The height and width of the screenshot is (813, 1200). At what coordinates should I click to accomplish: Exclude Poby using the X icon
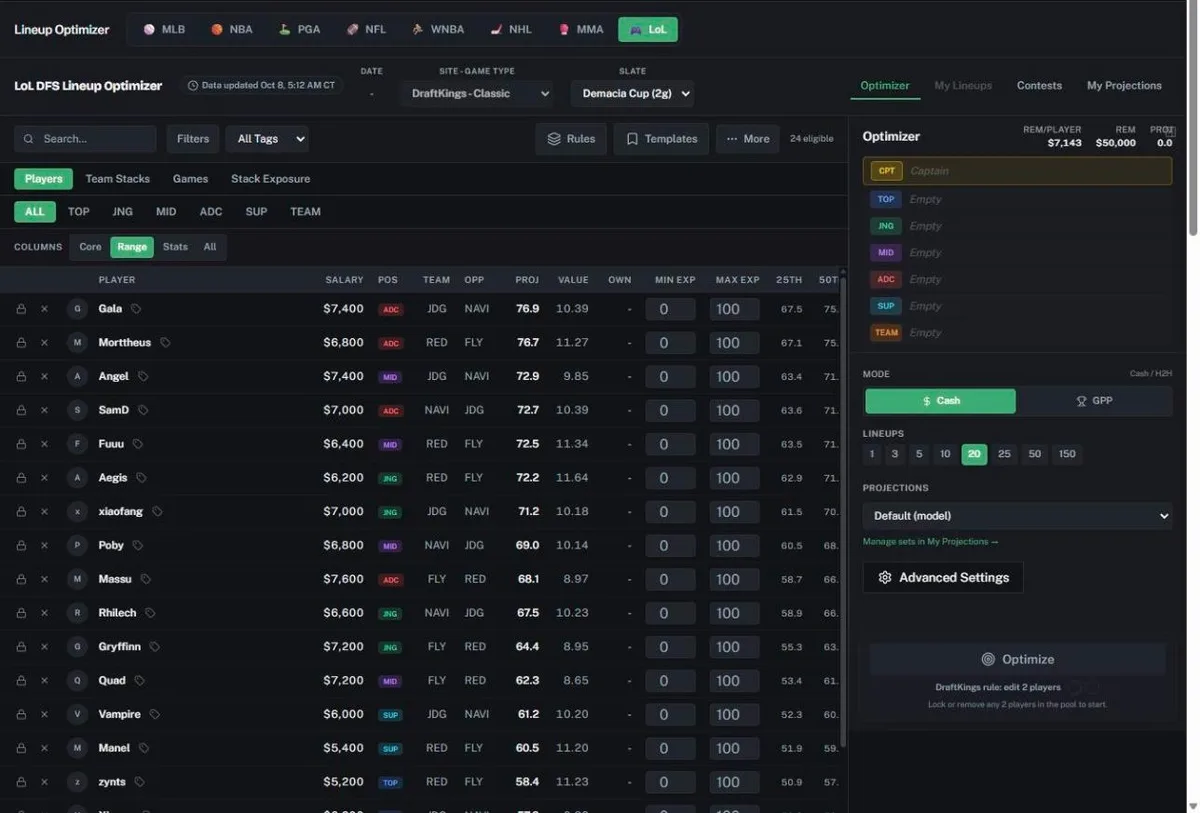(x=44, y=546)
